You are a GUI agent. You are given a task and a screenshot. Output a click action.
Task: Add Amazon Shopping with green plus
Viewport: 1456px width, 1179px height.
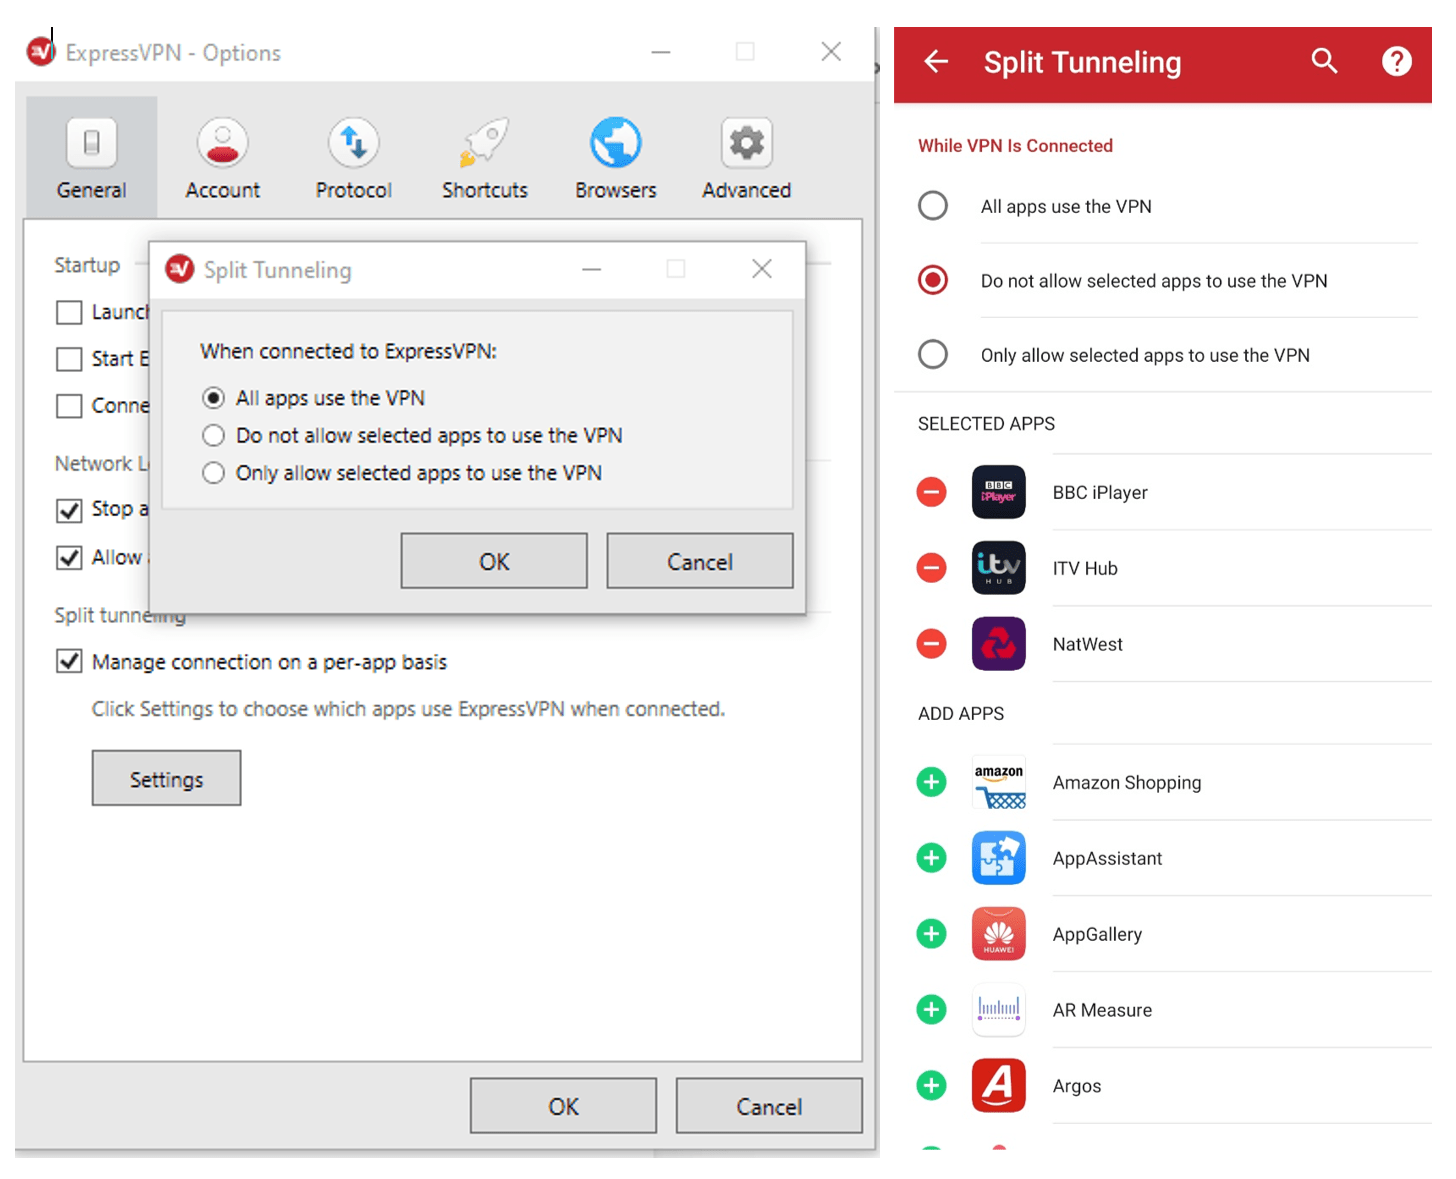(931, 782)
